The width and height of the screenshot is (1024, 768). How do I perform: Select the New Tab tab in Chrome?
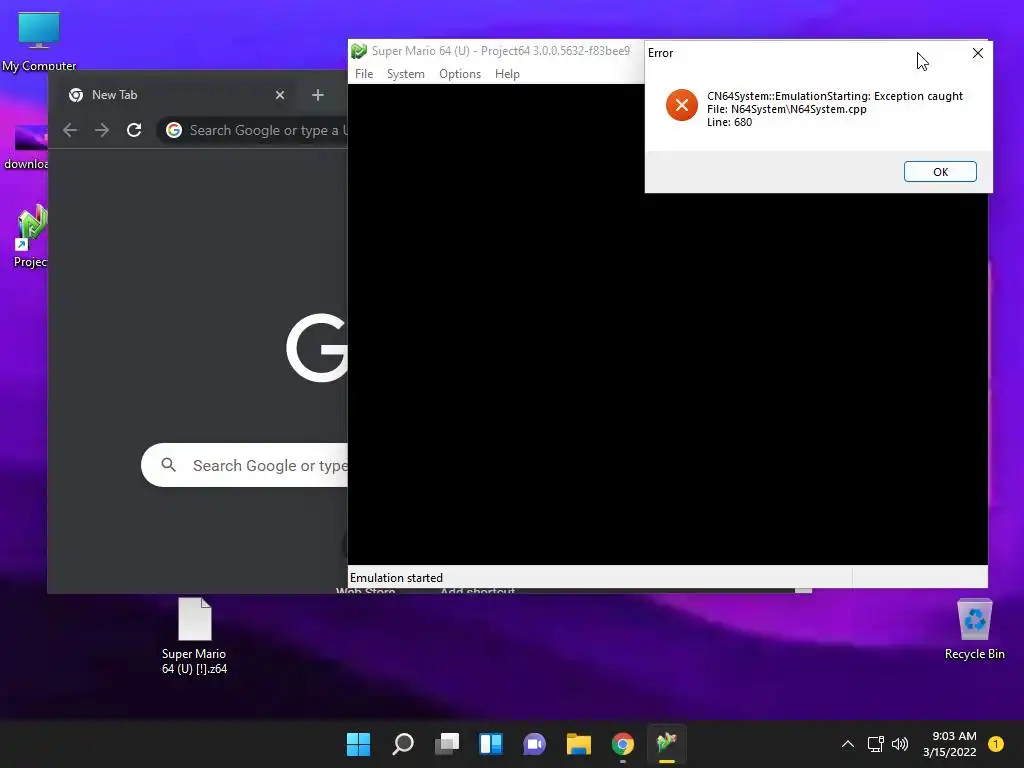click(x=176, y=95)
